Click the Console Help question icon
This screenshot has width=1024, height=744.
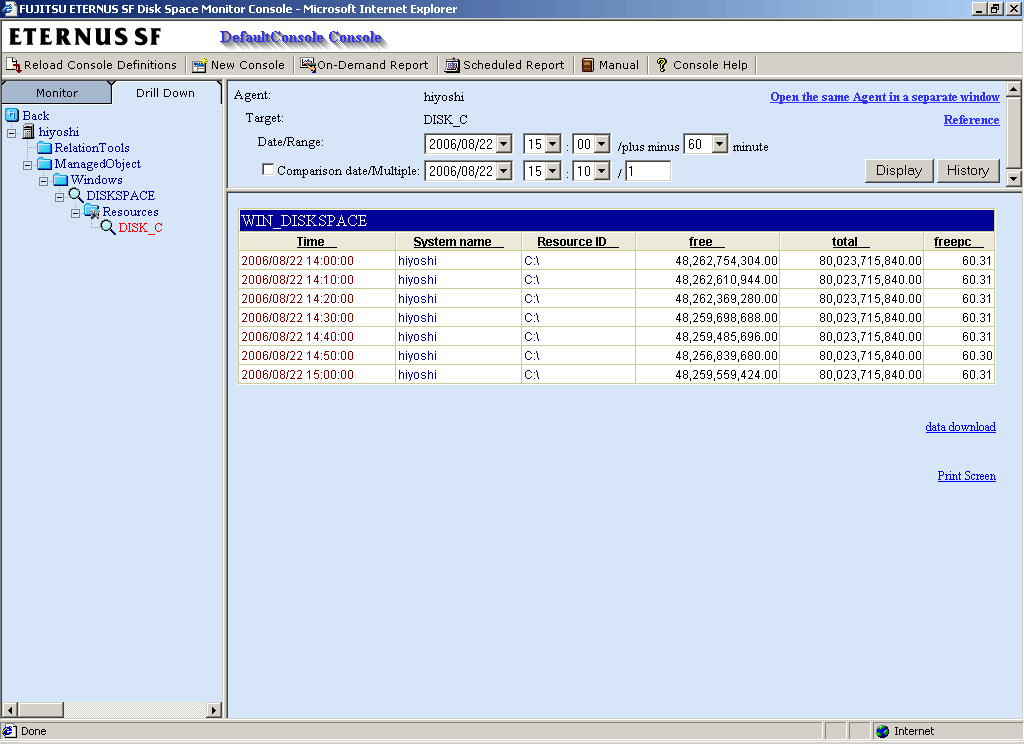662,65
